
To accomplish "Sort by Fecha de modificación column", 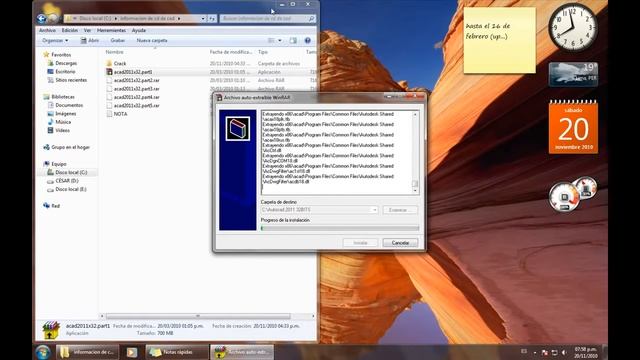I will tap(231, 52).
